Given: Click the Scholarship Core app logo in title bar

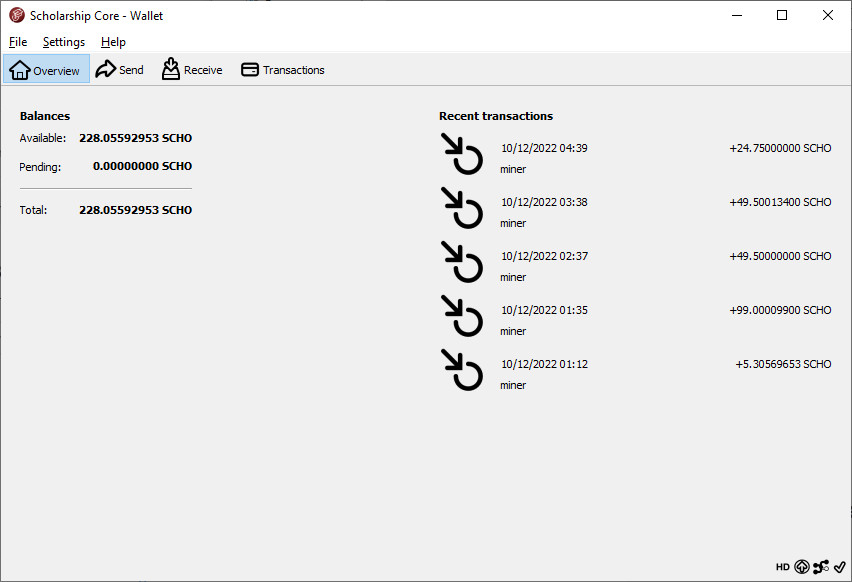Looking at the screenshot, I should click(x=17, y=15).
